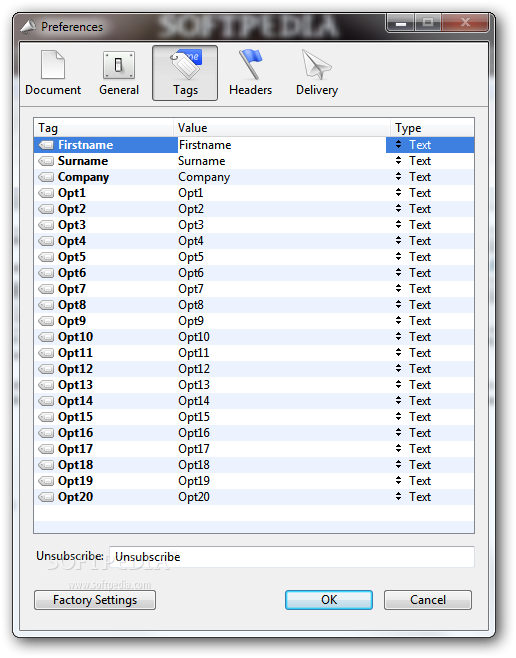516x658 pixels.
Task: Select the bold Opt10 tag name
Action: point(76,337)
